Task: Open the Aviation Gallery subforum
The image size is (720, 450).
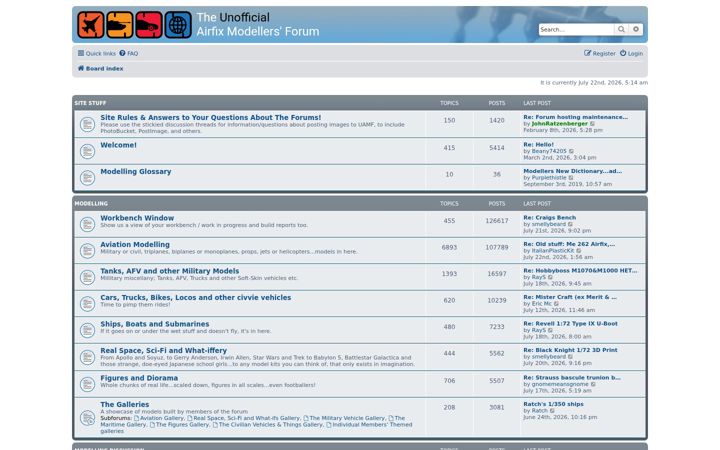Action: coord(159,418)
